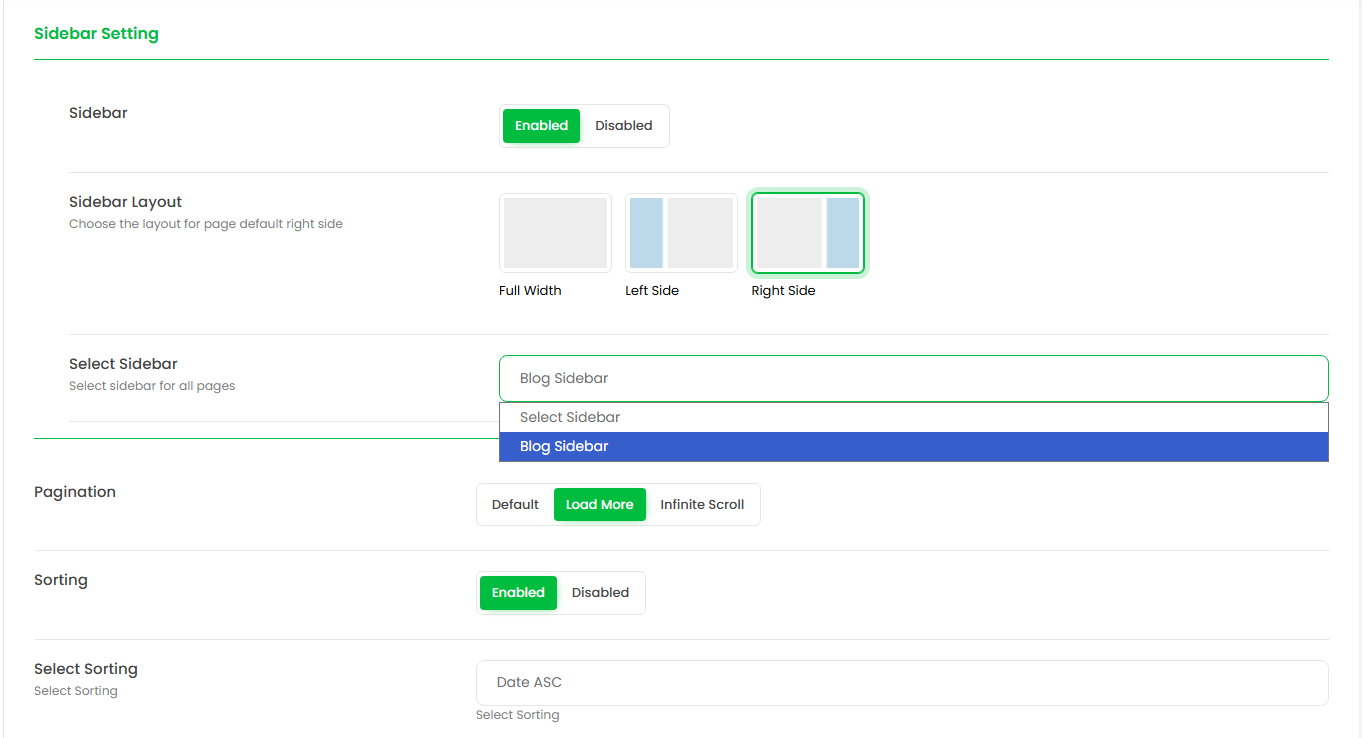Choose "Select Sidebar" placeholder option in list

[x=913, y=418]
